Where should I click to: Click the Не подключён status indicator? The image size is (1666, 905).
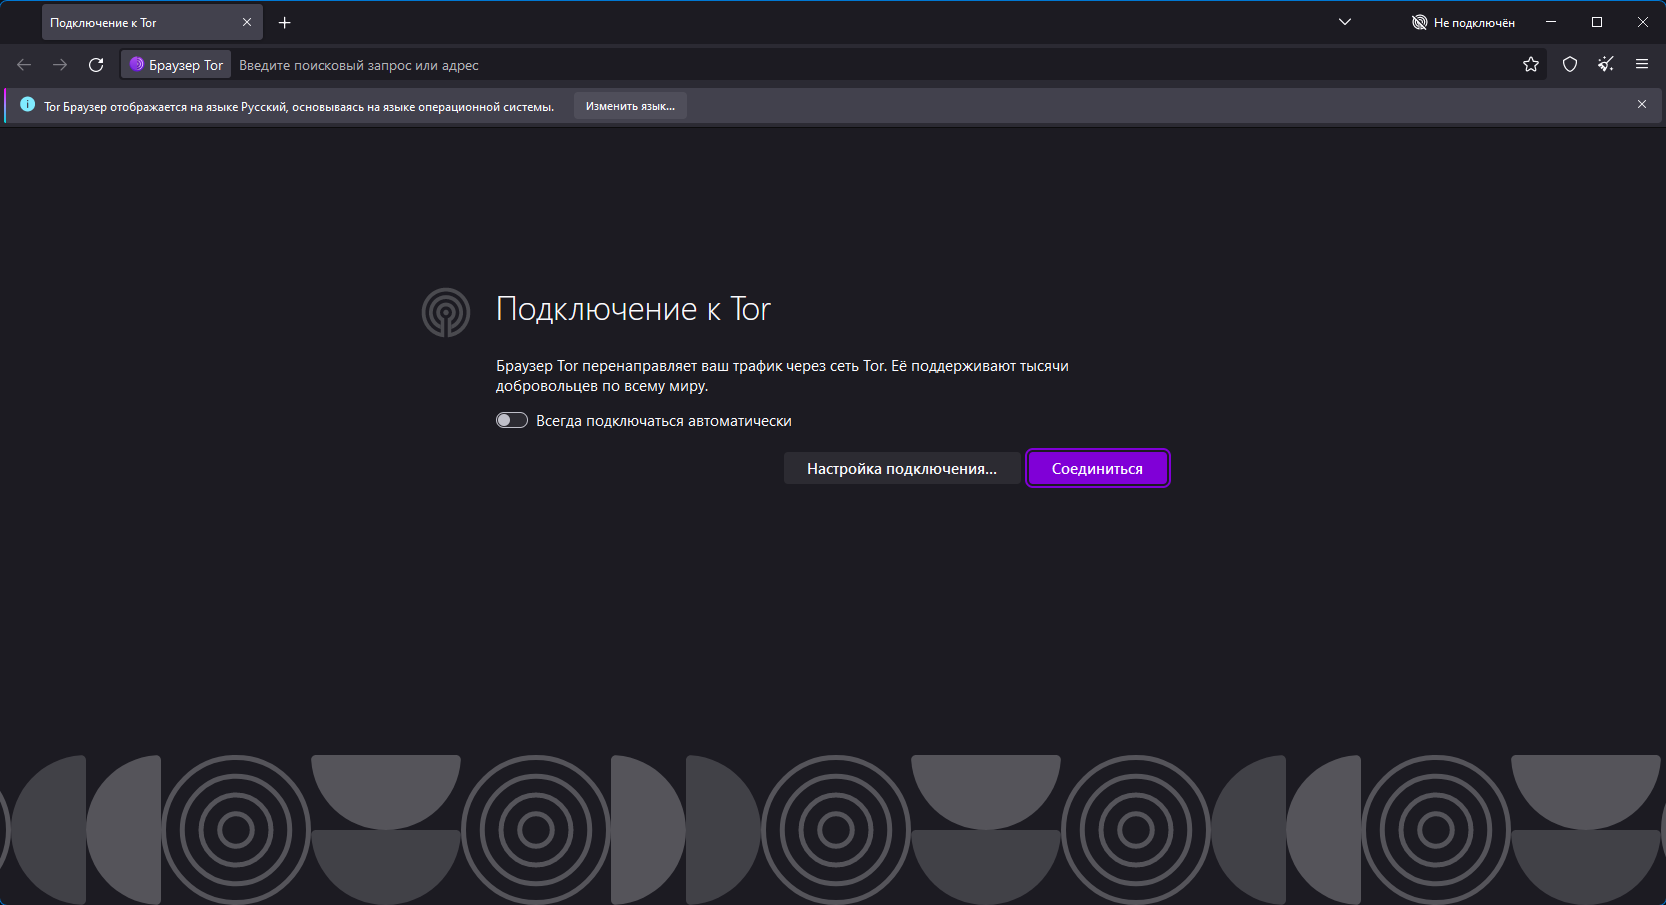1462,22
